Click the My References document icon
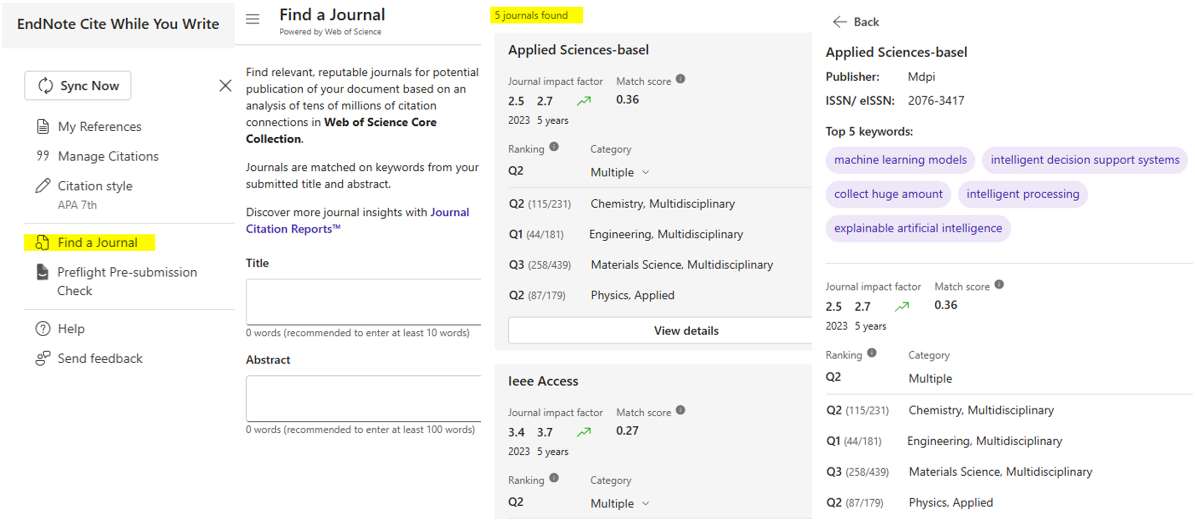The height and width of the screenshot is (520, 1195). 43,127
